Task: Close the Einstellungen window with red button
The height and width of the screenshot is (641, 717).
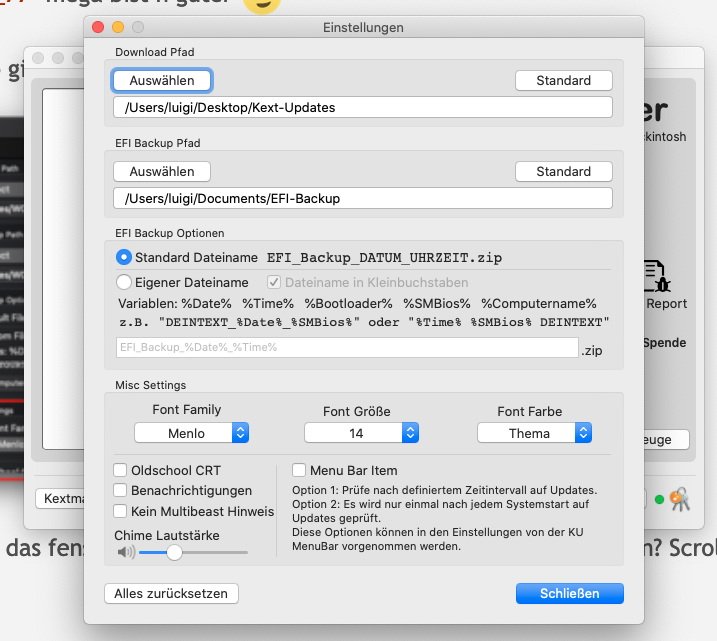Action: click(x=98, y=27)
